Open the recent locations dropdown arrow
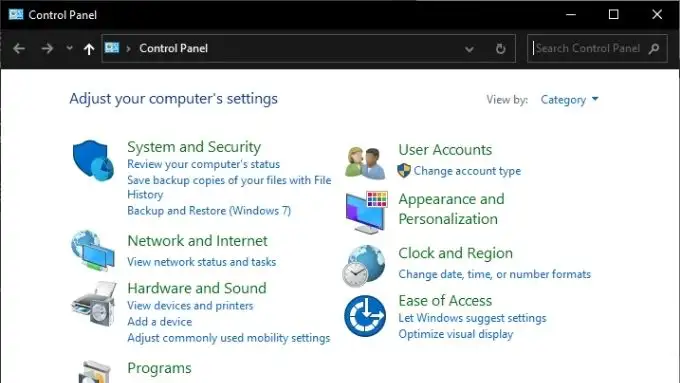 coord(69,48)
